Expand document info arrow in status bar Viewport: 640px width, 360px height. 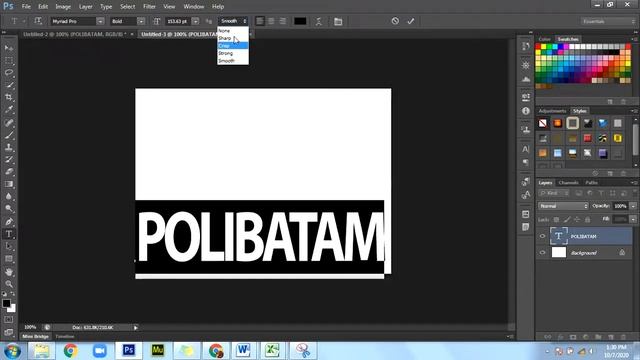[x=136, y=327]
